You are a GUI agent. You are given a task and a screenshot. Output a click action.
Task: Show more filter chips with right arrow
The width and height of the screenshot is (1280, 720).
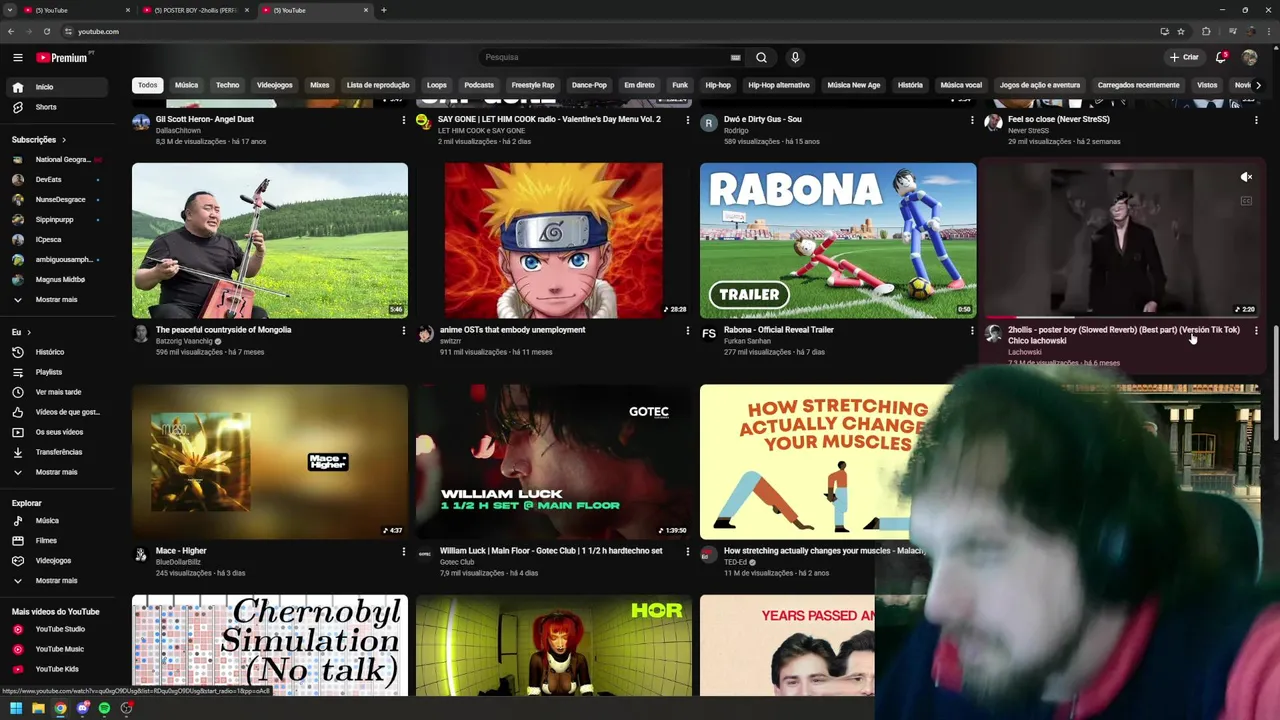[x=1258, y=85]
